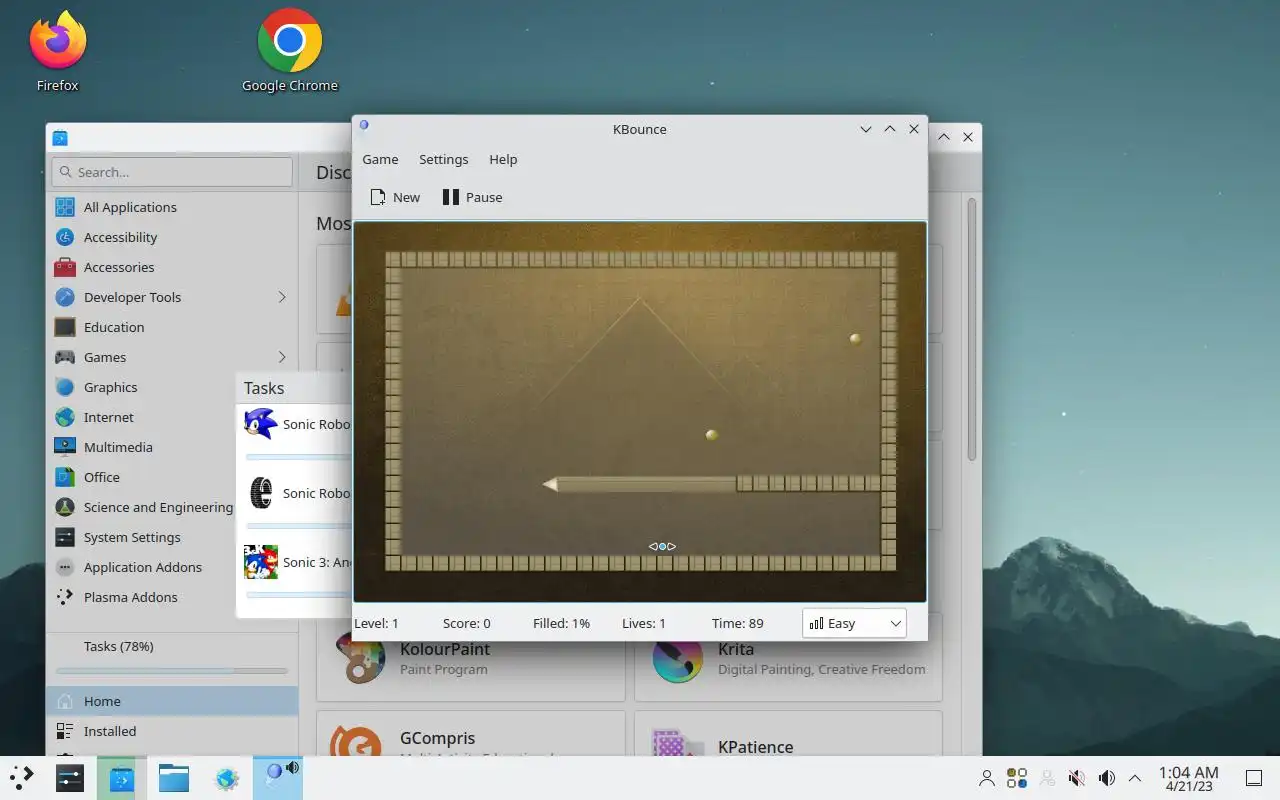This screenshot has width=1280, height=800.
Task: Open the clock showing 1:04 AM
Action: pos(1188,778)
